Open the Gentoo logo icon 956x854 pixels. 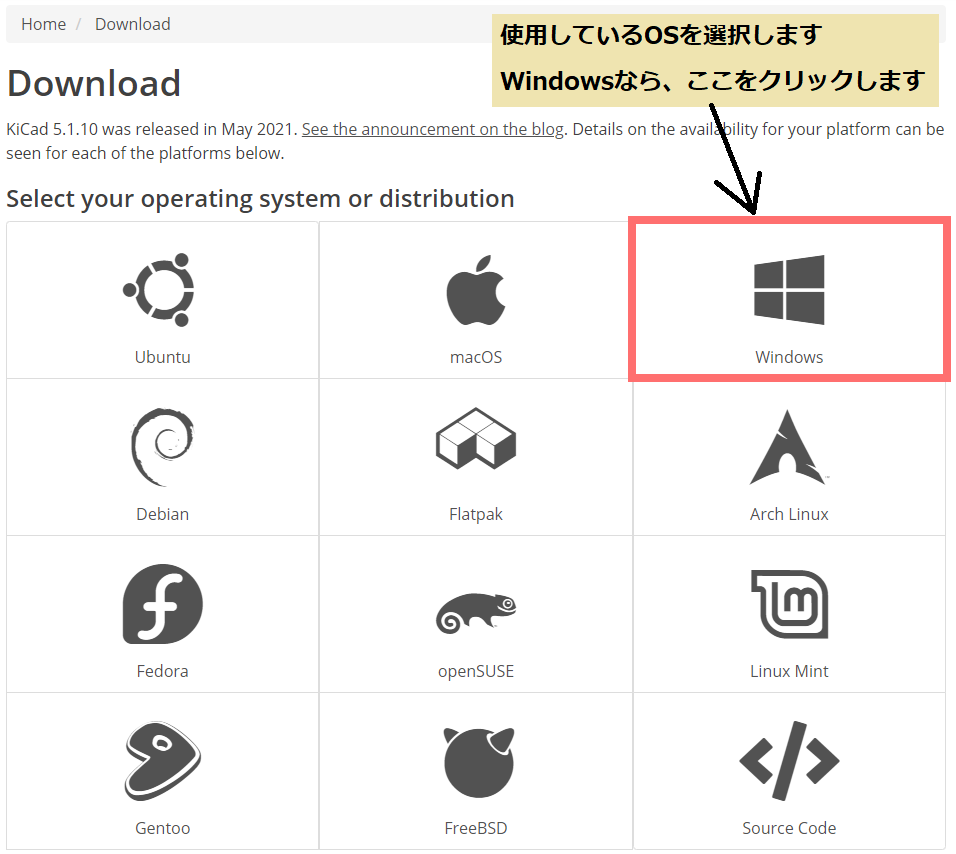click(x=163, y=761)
